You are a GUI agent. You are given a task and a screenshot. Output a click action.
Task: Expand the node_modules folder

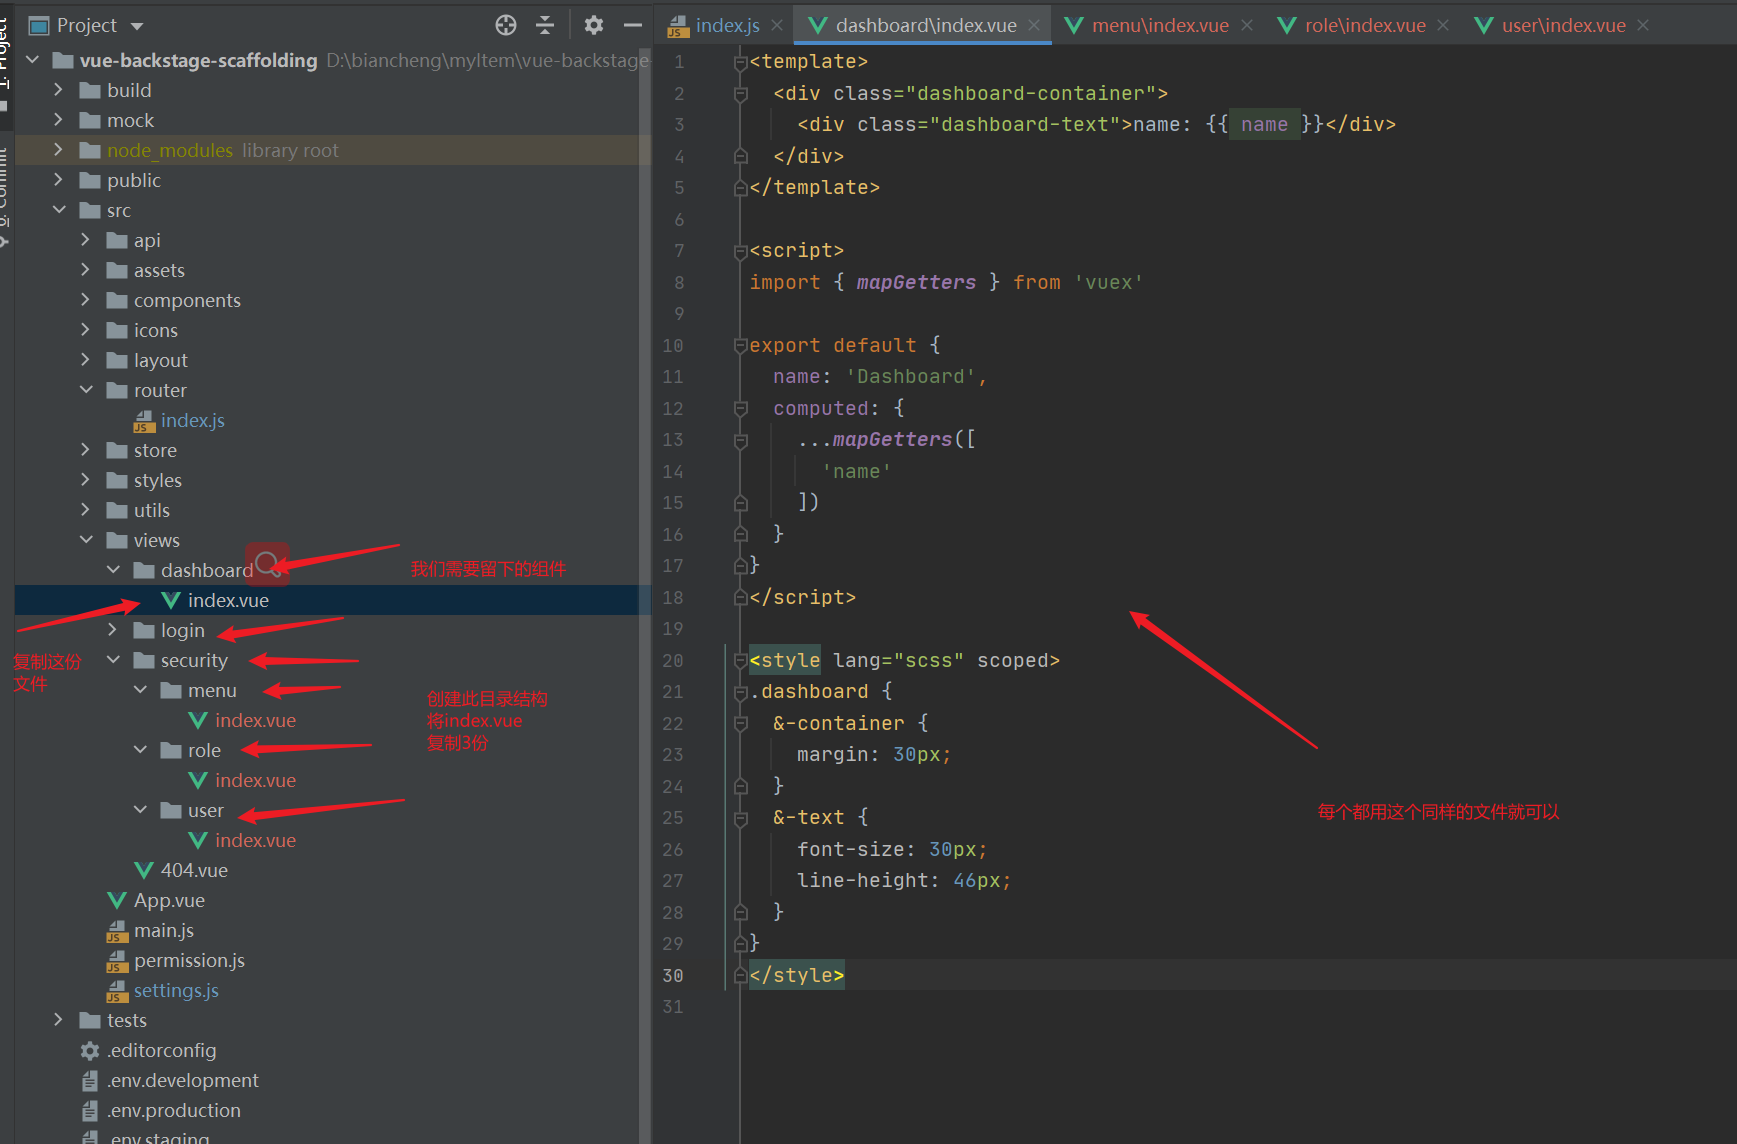[58, 150]
